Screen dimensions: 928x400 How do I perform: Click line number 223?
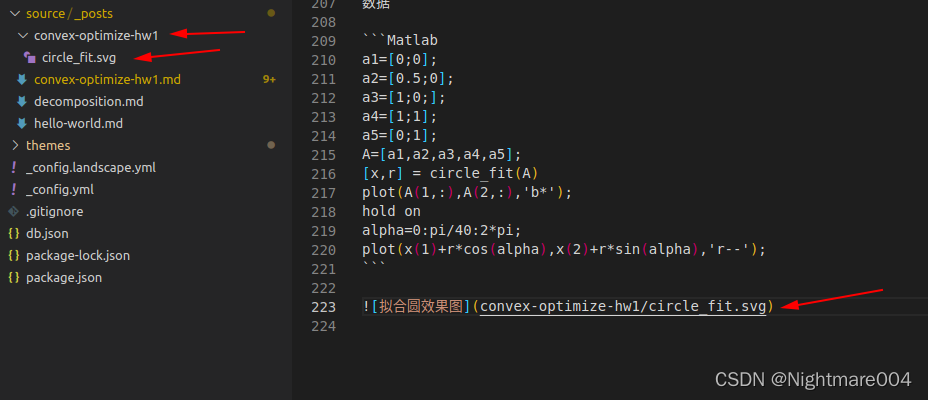323,307
